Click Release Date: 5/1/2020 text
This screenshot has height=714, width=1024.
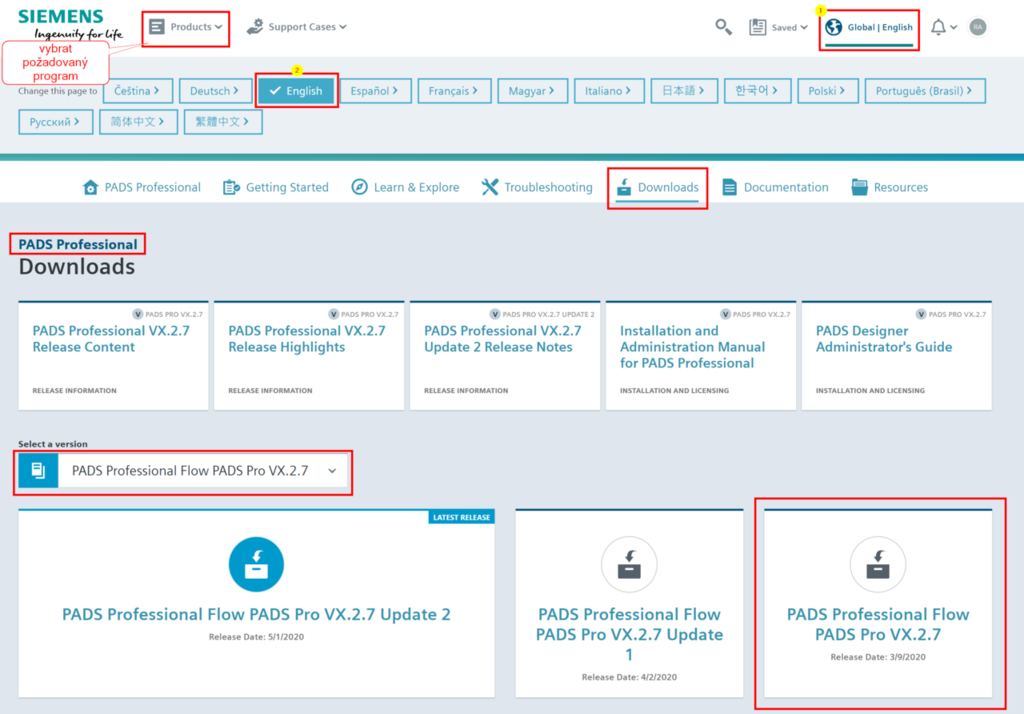click(x=256, y=637)
